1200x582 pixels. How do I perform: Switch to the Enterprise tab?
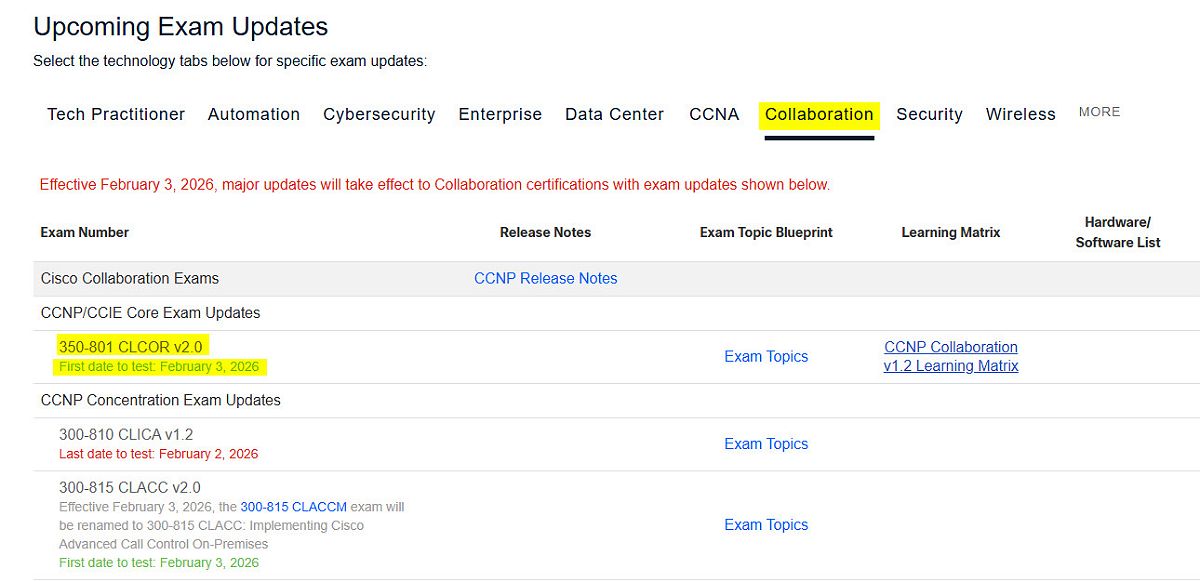(500, 114)
